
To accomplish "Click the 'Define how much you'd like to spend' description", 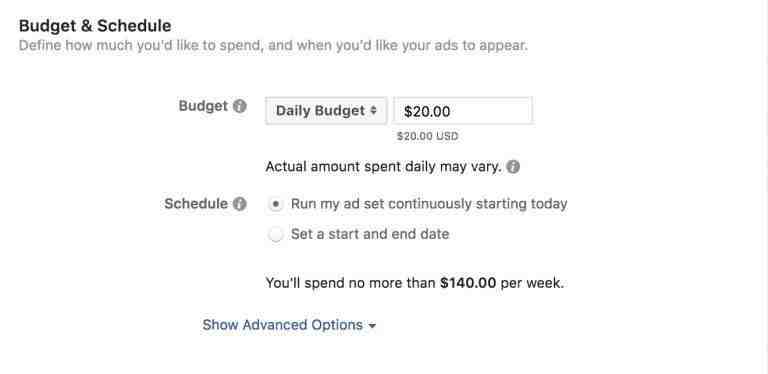I will (273, 46).
